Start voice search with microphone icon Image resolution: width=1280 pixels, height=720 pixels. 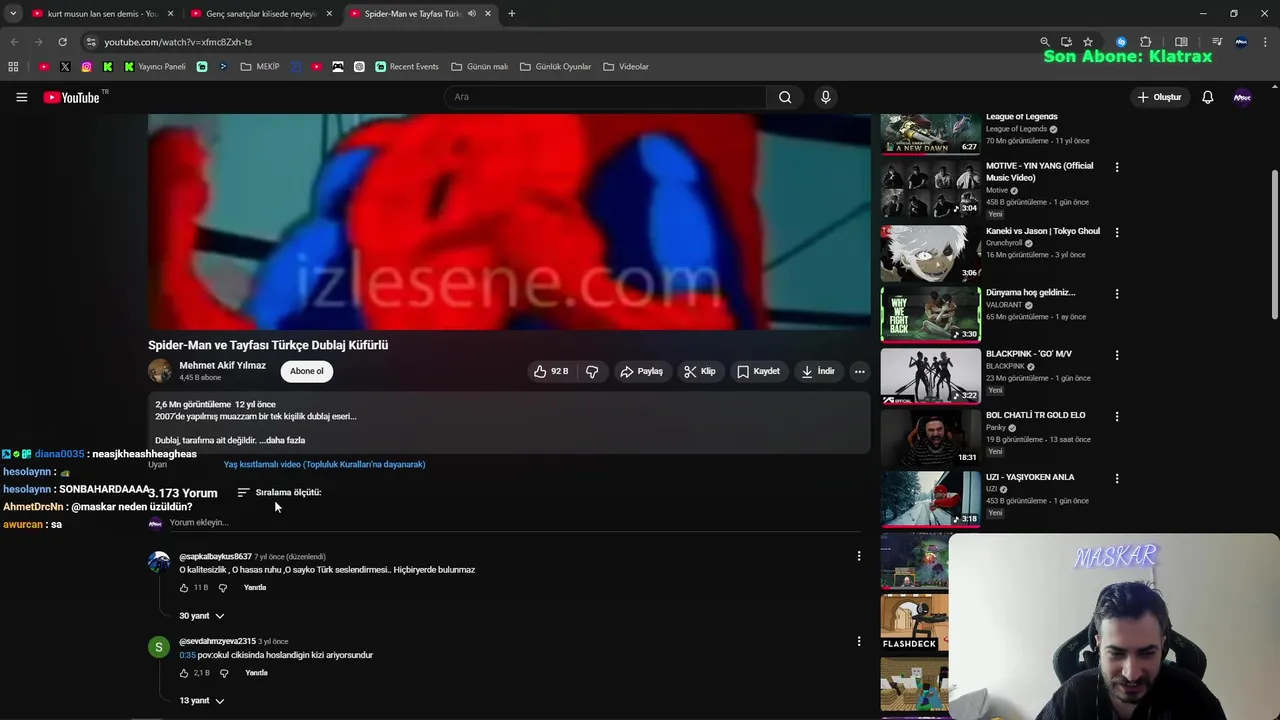tap(825, 97)
